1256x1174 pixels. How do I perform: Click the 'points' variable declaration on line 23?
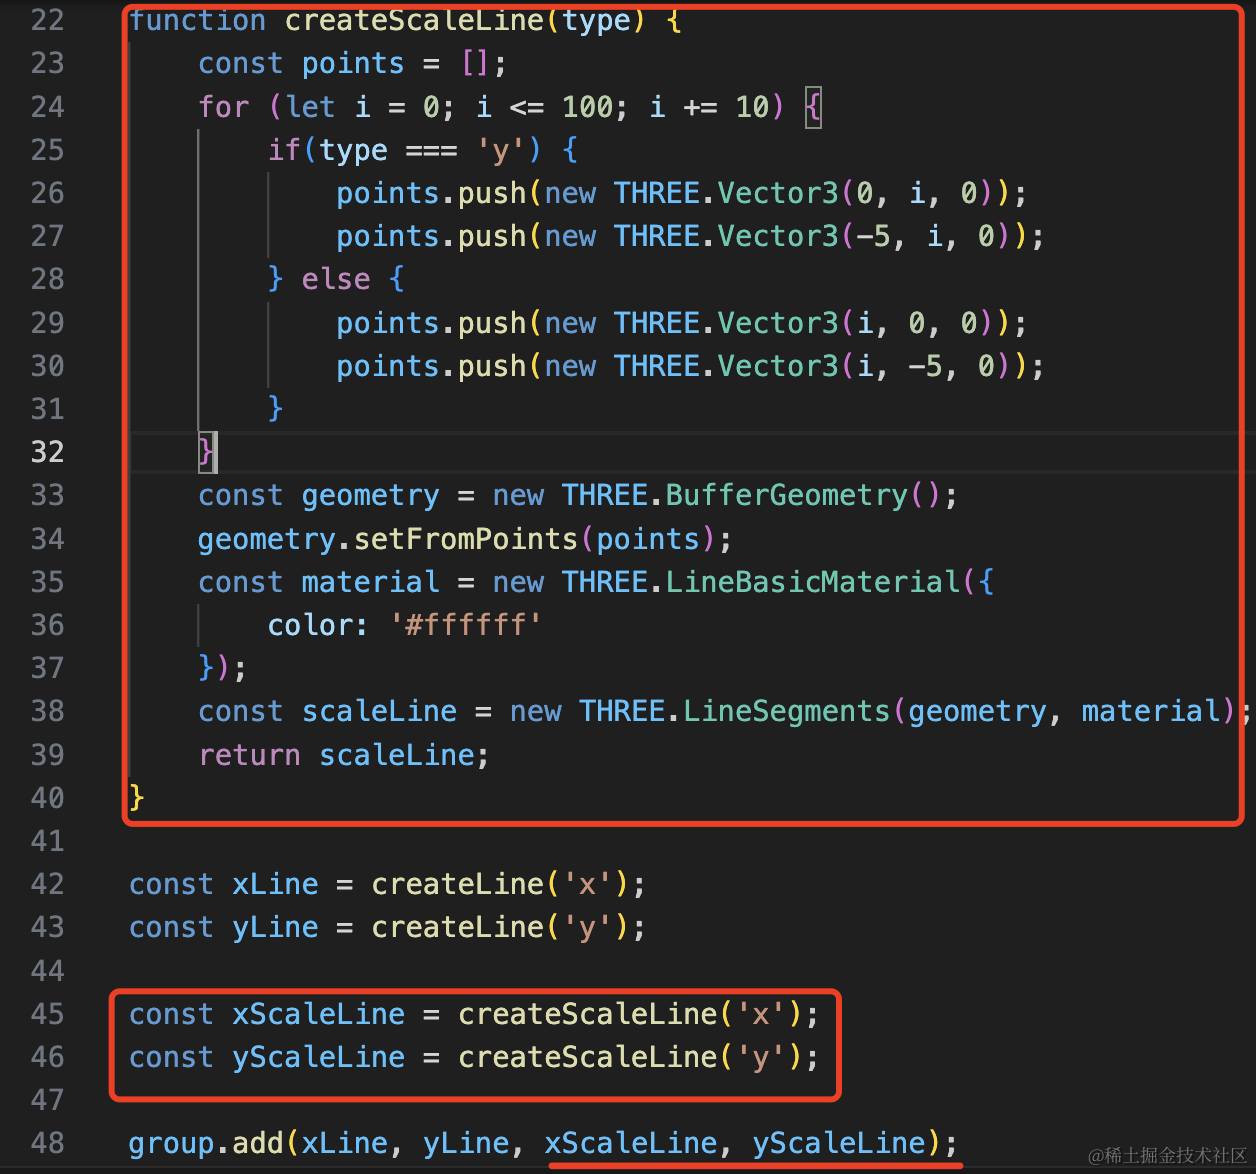353,63
